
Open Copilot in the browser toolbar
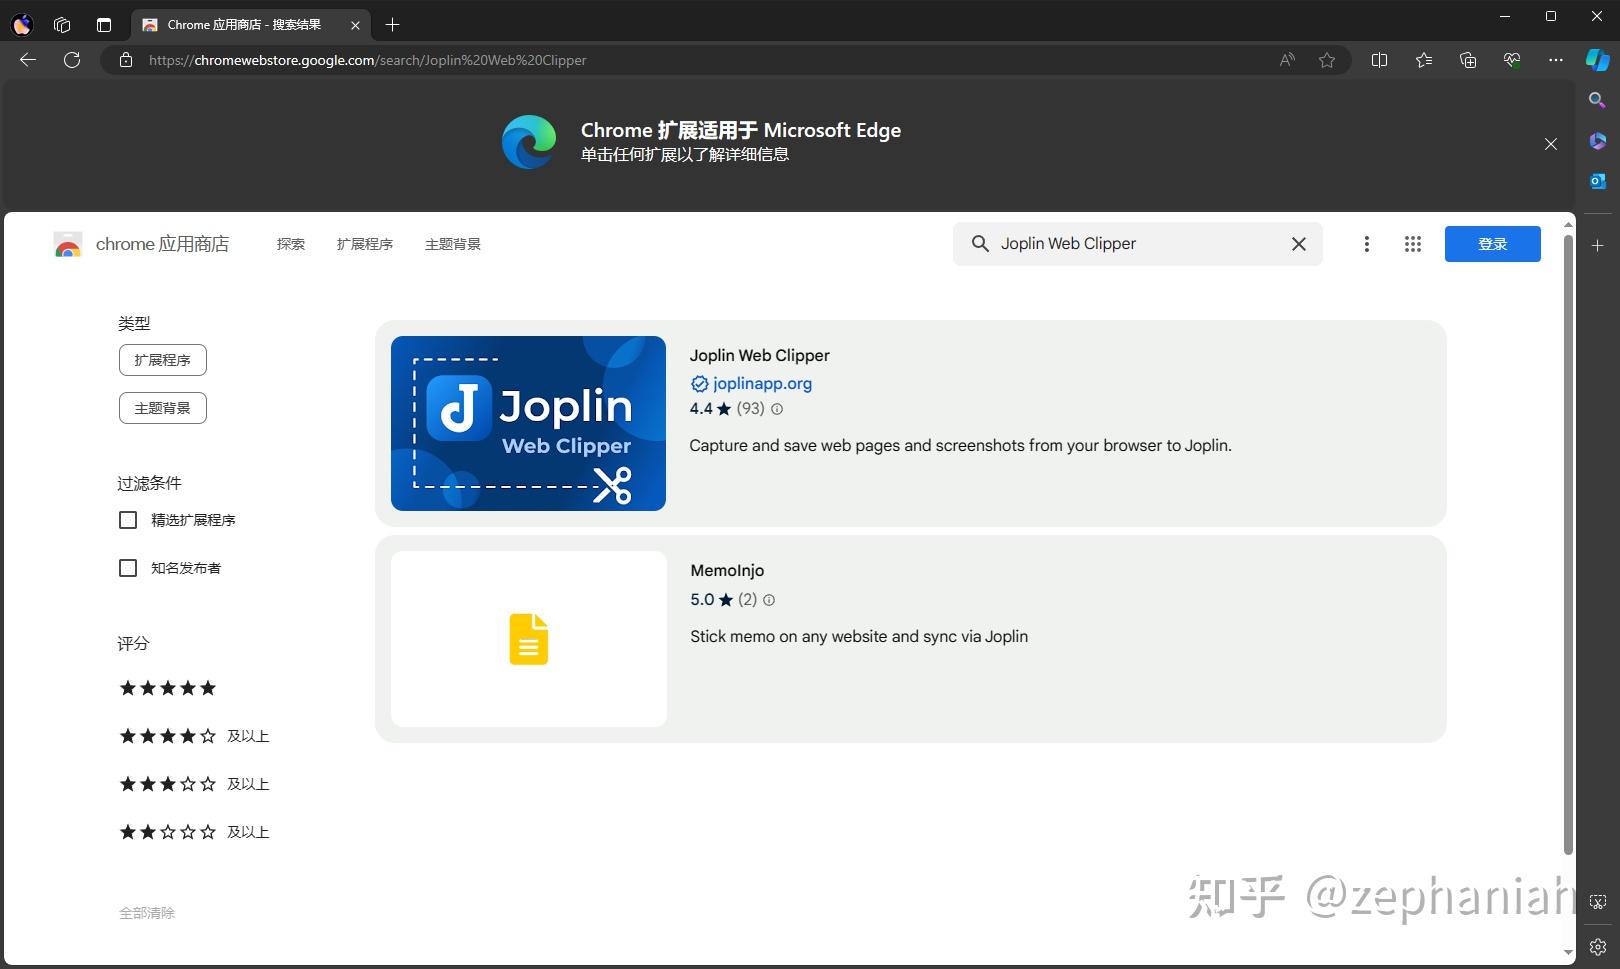(x=1595, y=60)
